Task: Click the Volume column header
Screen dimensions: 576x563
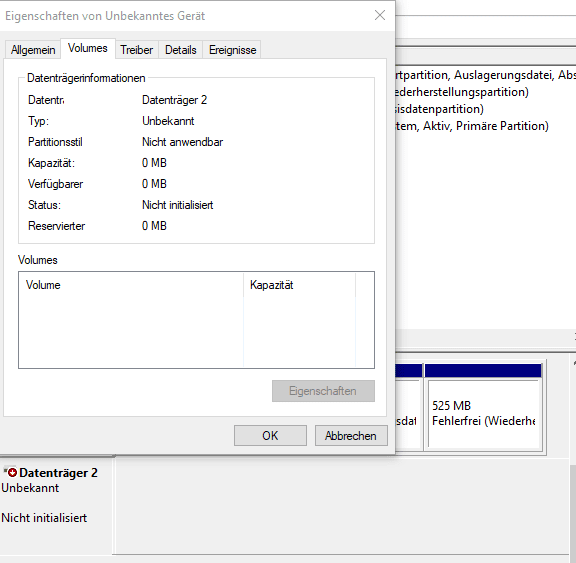Action: click(131, 285)
